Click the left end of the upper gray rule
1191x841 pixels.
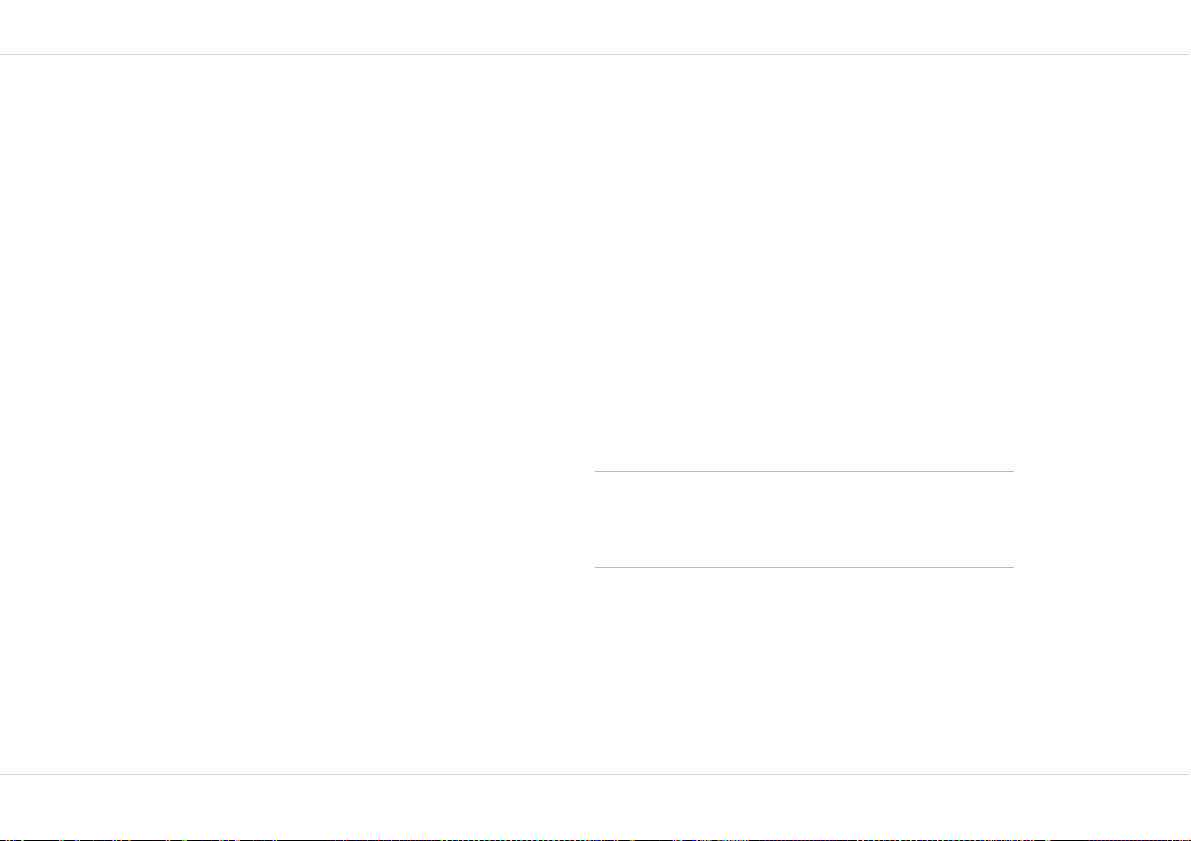[596, 471]
